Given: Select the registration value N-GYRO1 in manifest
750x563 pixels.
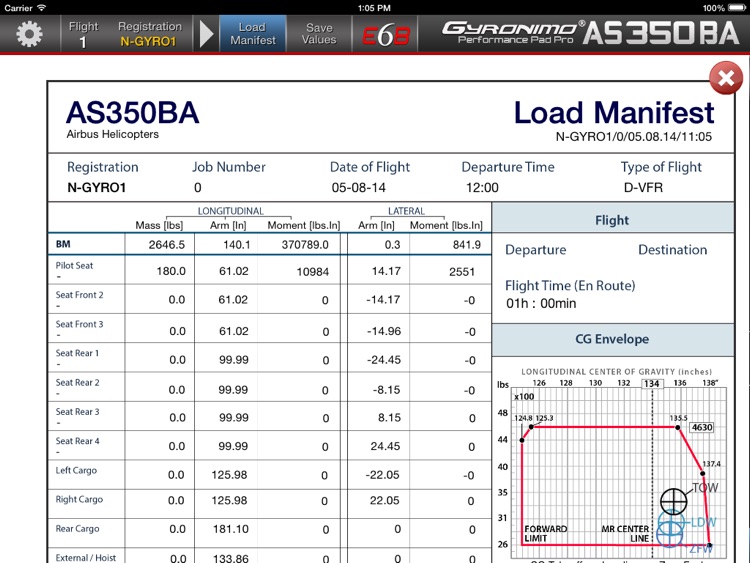Looking at the screenshot, I should [97, 188].
